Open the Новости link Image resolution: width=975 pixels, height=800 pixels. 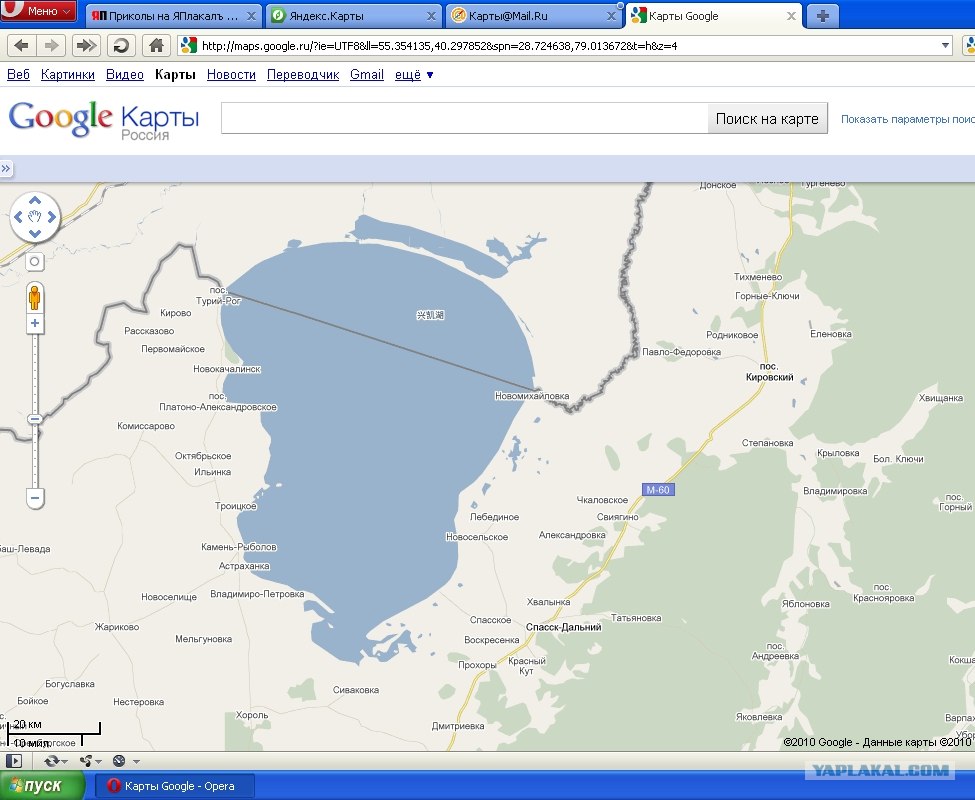231,75
